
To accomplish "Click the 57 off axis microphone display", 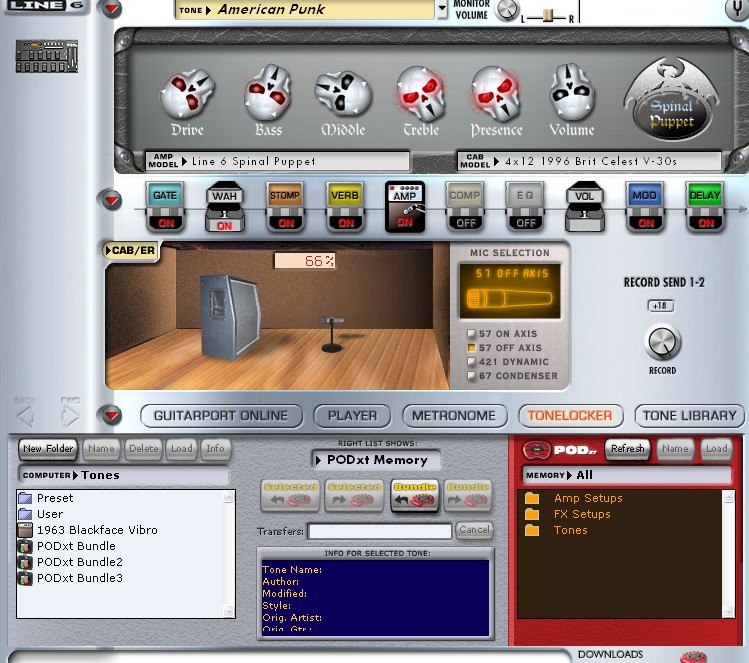I will 510,291.
